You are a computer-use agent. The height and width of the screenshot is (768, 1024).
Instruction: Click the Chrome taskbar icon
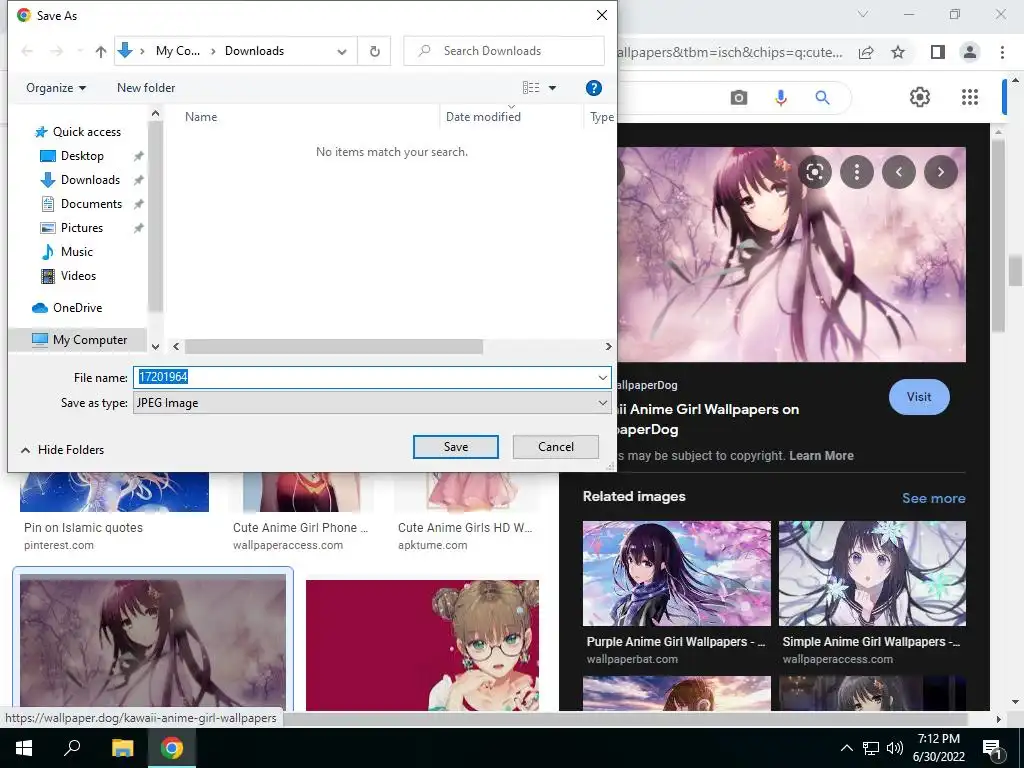point(172,748)
